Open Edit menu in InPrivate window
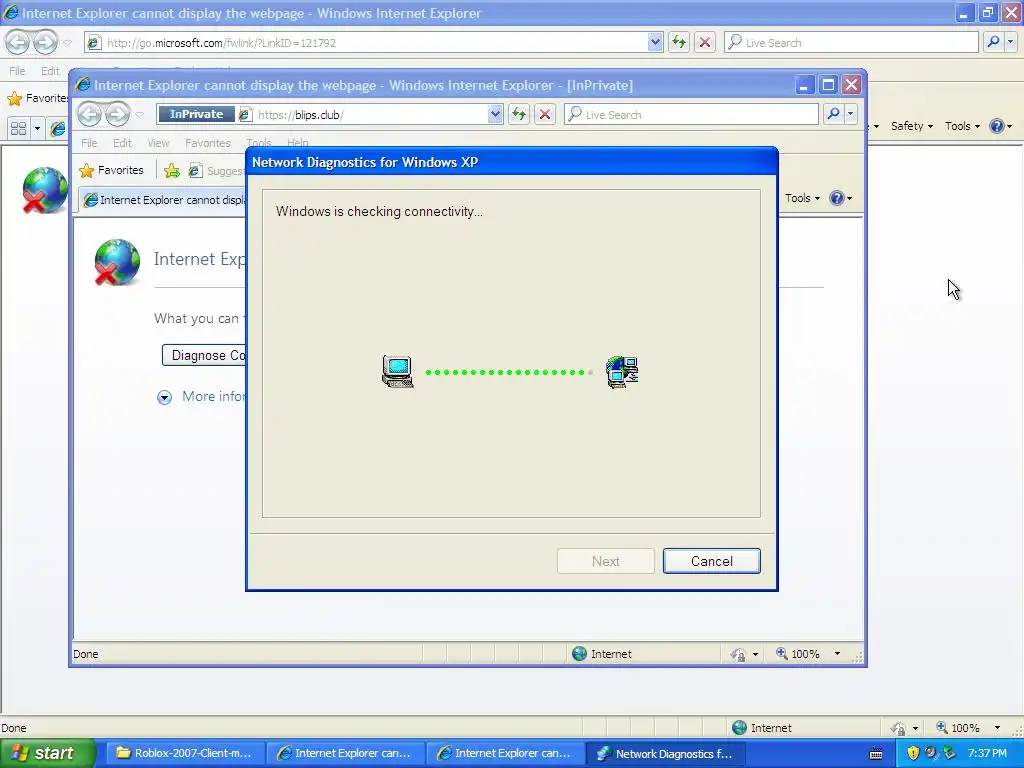Viewport: 1024px width, 768px height. tap(122, 143)
